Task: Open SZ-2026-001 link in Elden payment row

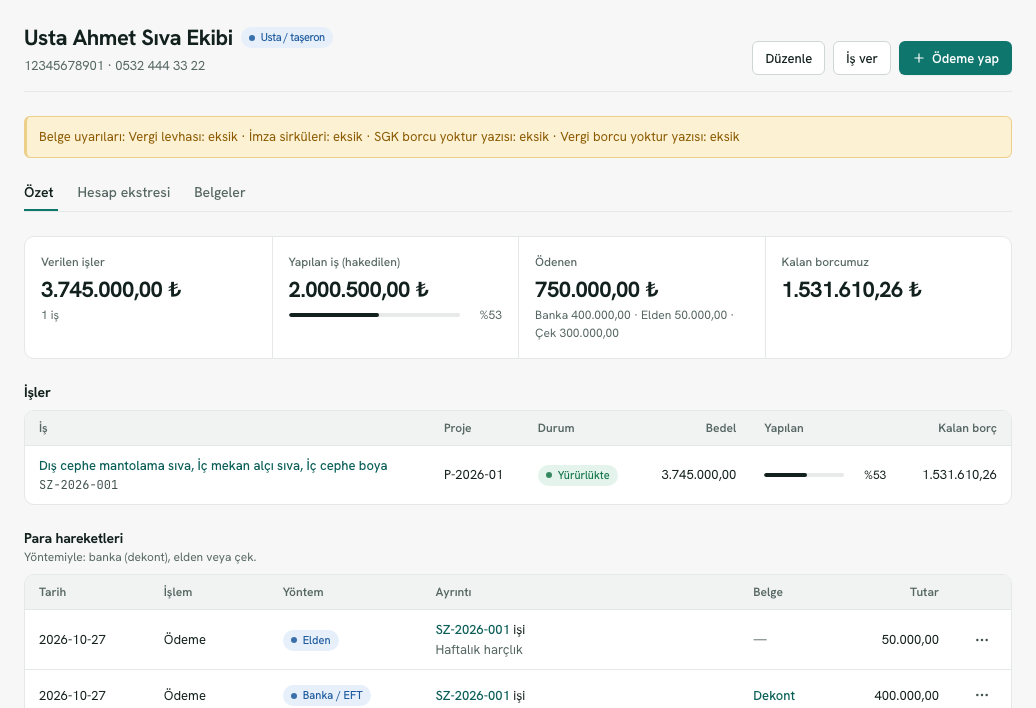Action: tap(472, 629)
